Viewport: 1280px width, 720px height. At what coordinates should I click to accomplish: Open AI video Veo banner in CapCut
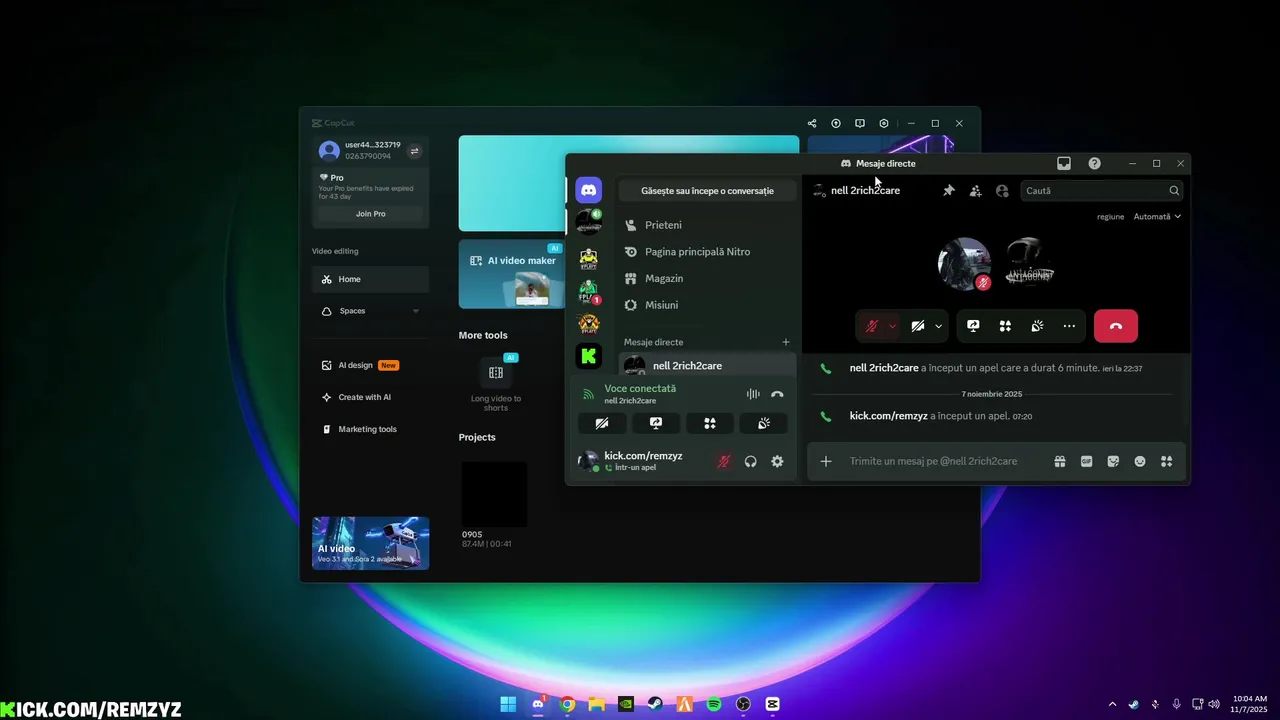click(x=371, y=543)
